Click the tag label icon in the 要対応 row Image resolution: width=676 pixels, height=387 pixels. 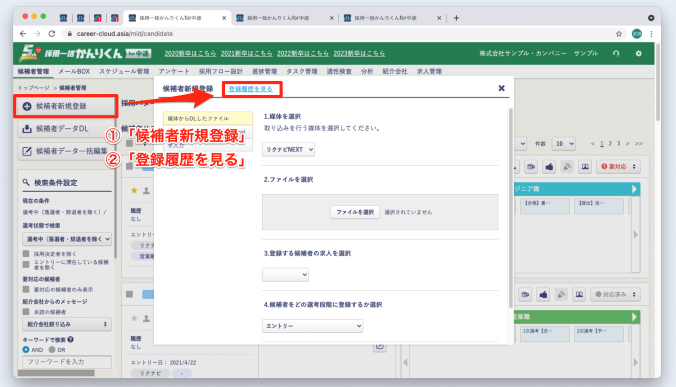pyautogui.click(x=531, y=166)
